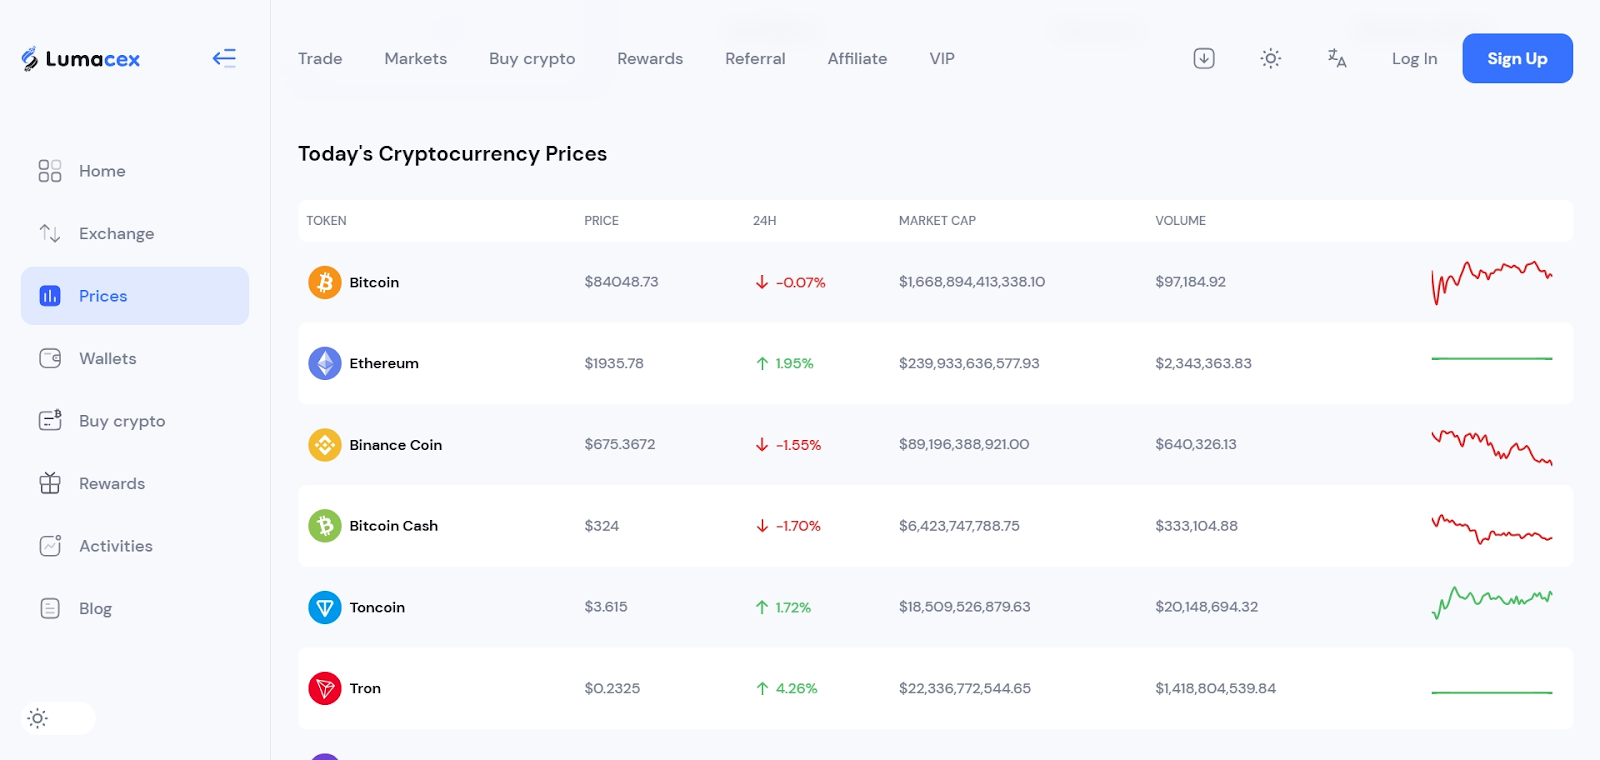Open Activities label in sidebar
The width and height of the screenshot is (1600, 760).
pyautogui.click(x=116, y=546)
